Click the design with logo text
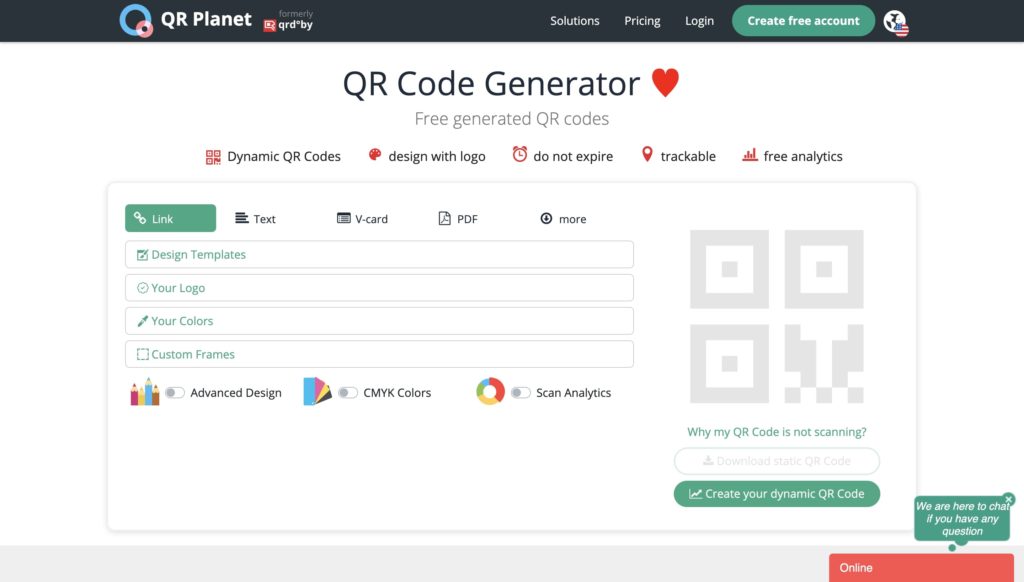 coord(437,156)
